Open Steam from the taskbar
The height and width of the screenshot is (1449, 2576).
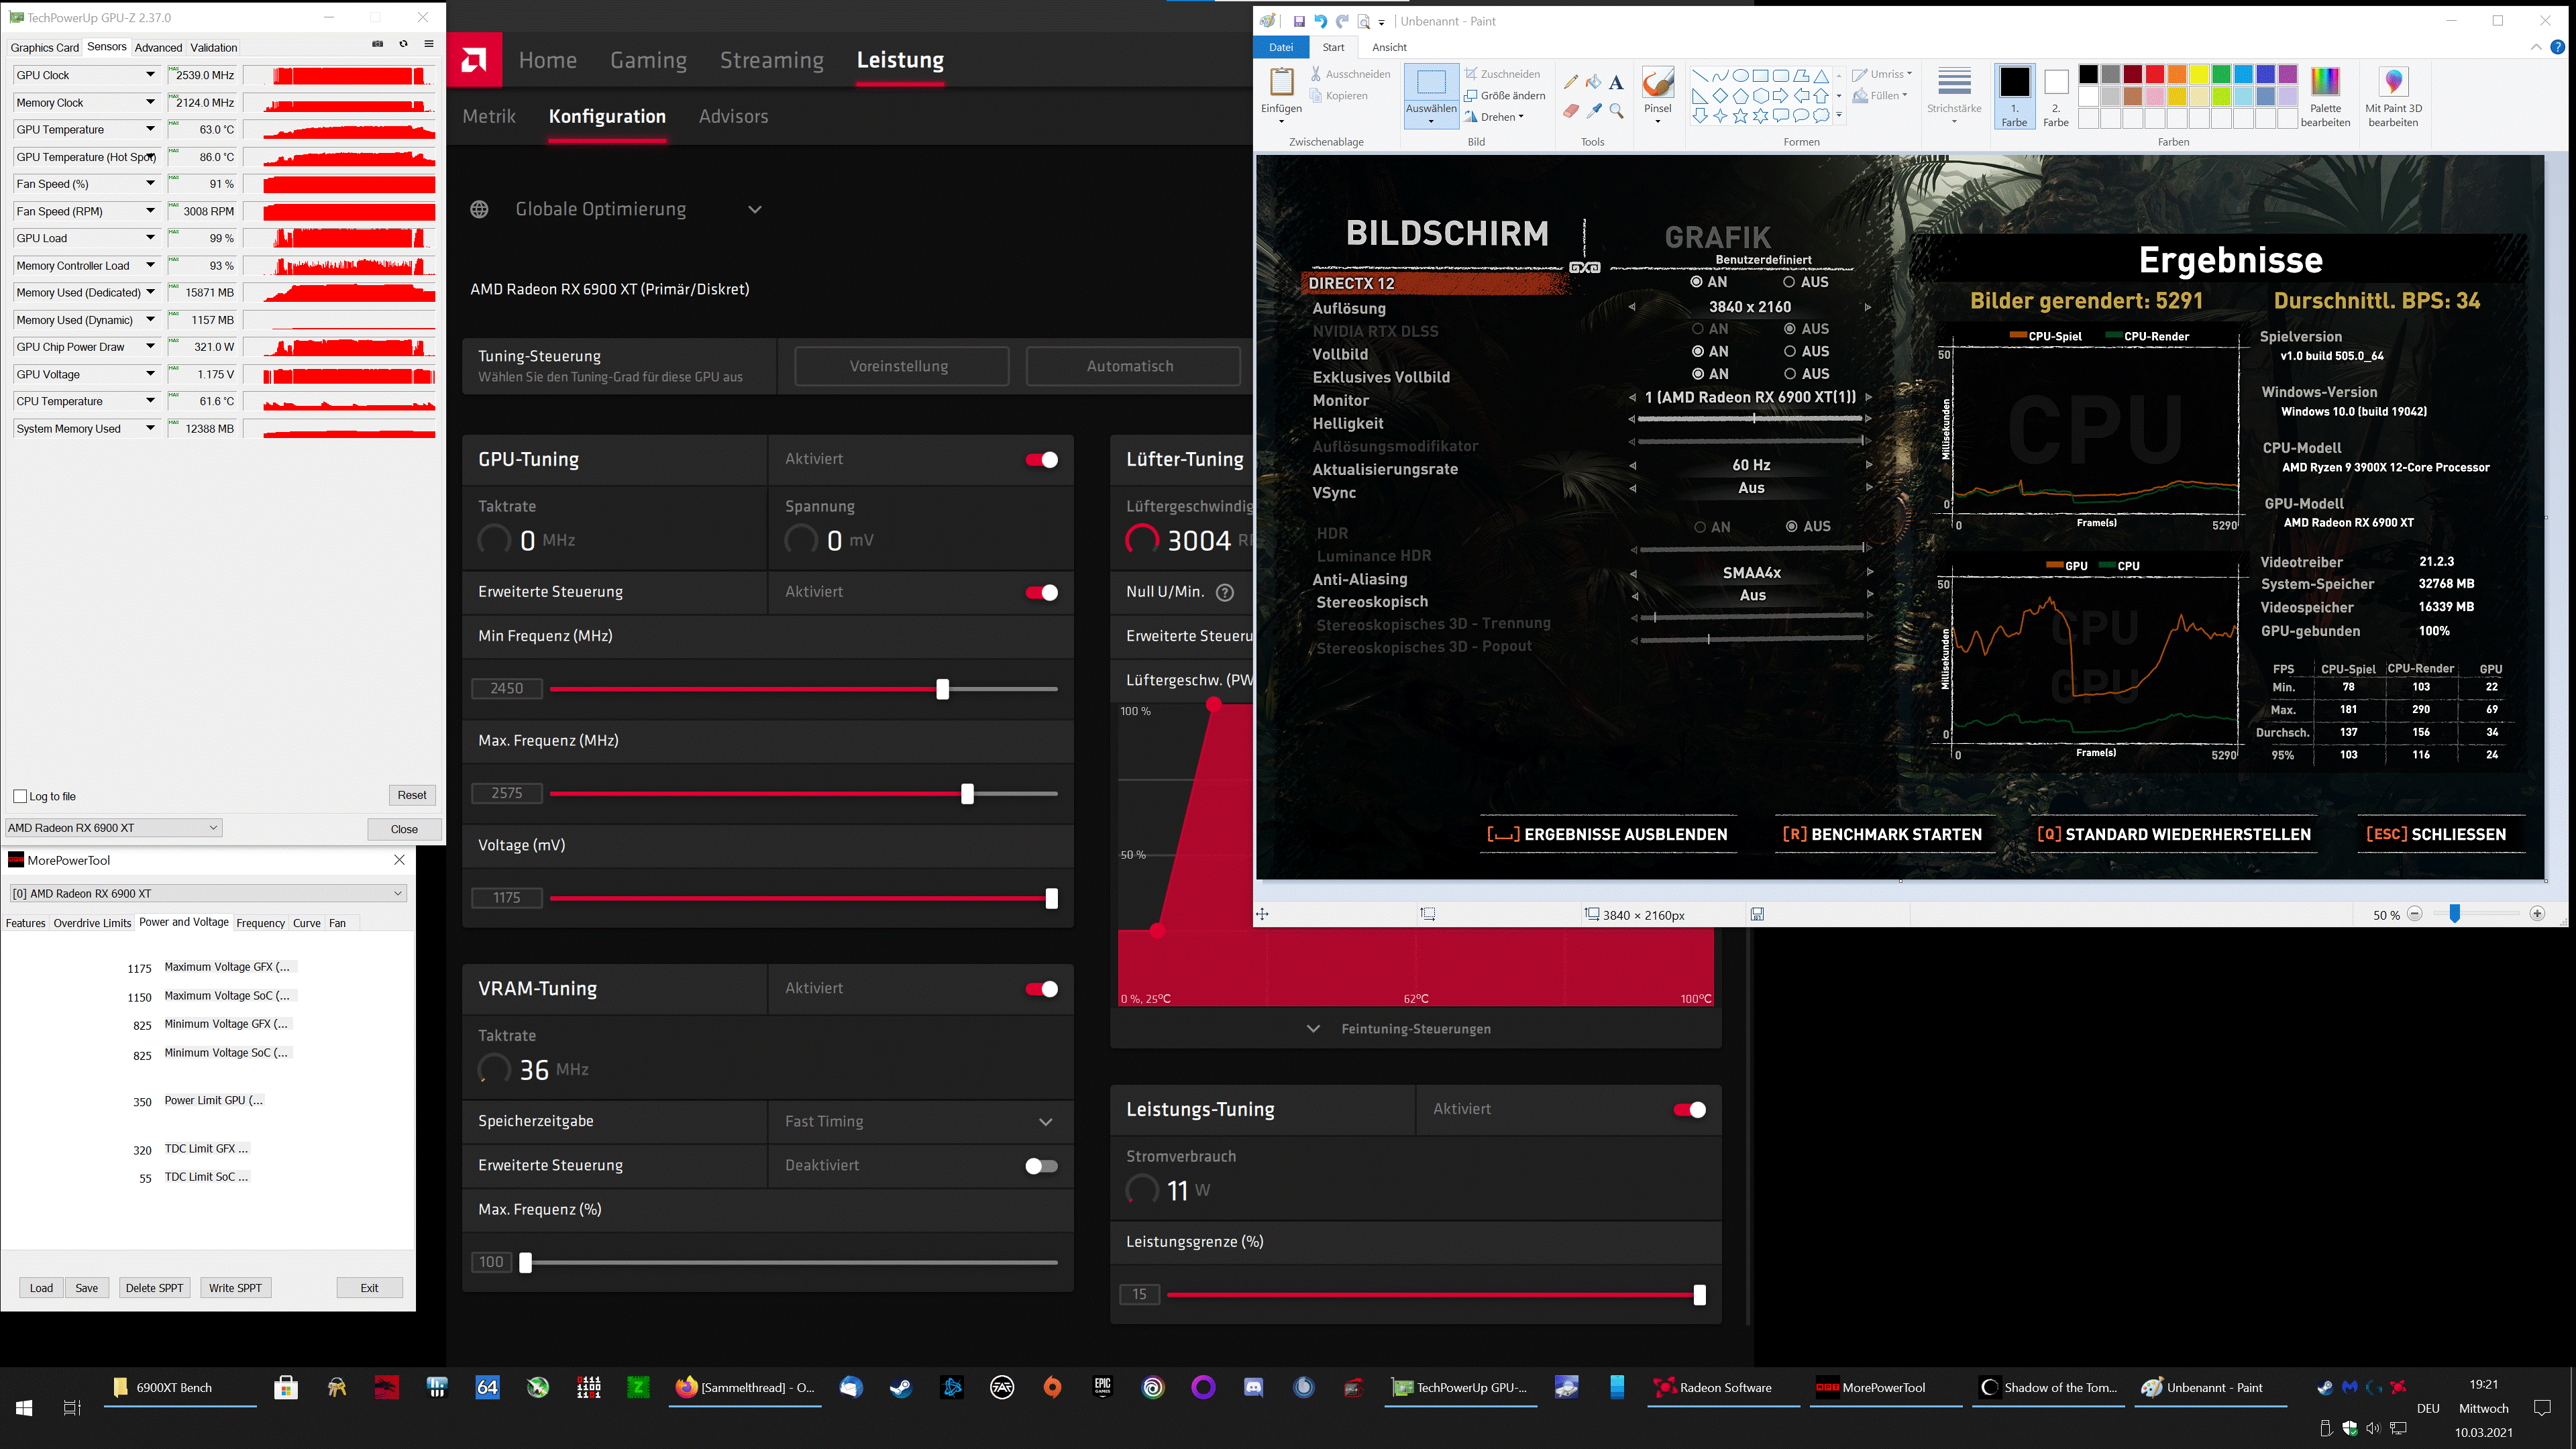point(901,1387)
